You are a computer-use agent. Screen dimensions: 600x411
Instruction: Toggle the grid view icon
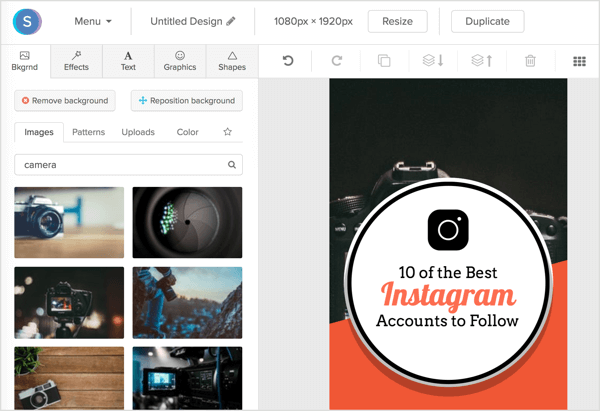click(579, 61)
